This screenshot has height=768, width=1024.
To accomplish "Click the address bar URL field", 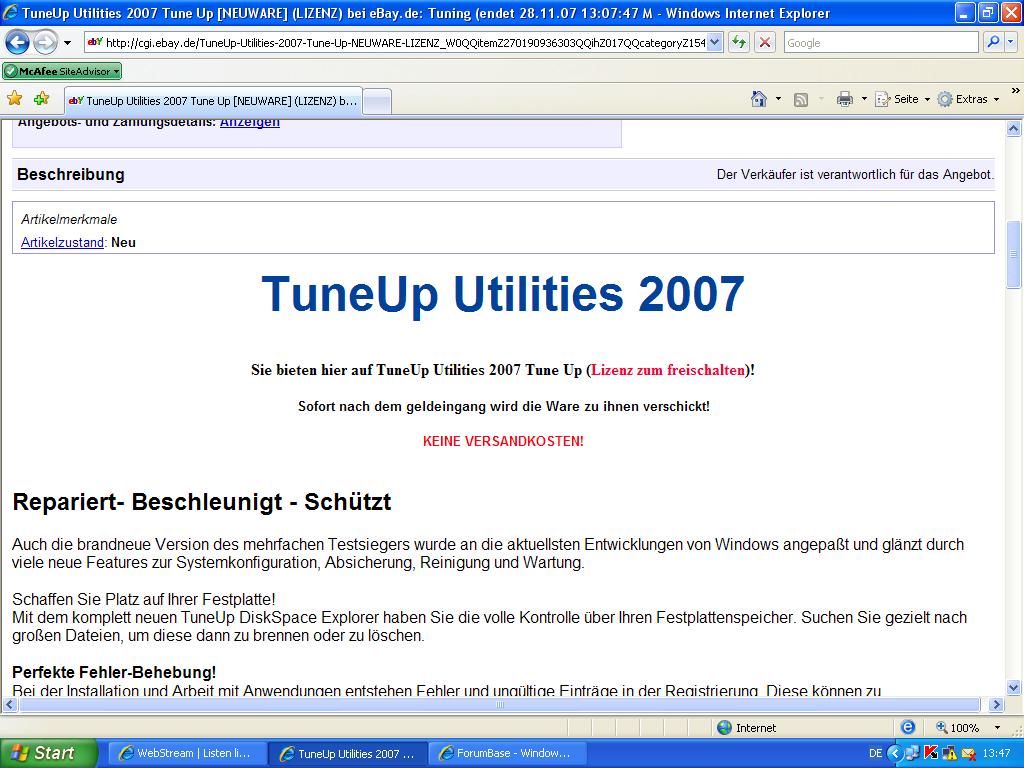I will [396, 43].
